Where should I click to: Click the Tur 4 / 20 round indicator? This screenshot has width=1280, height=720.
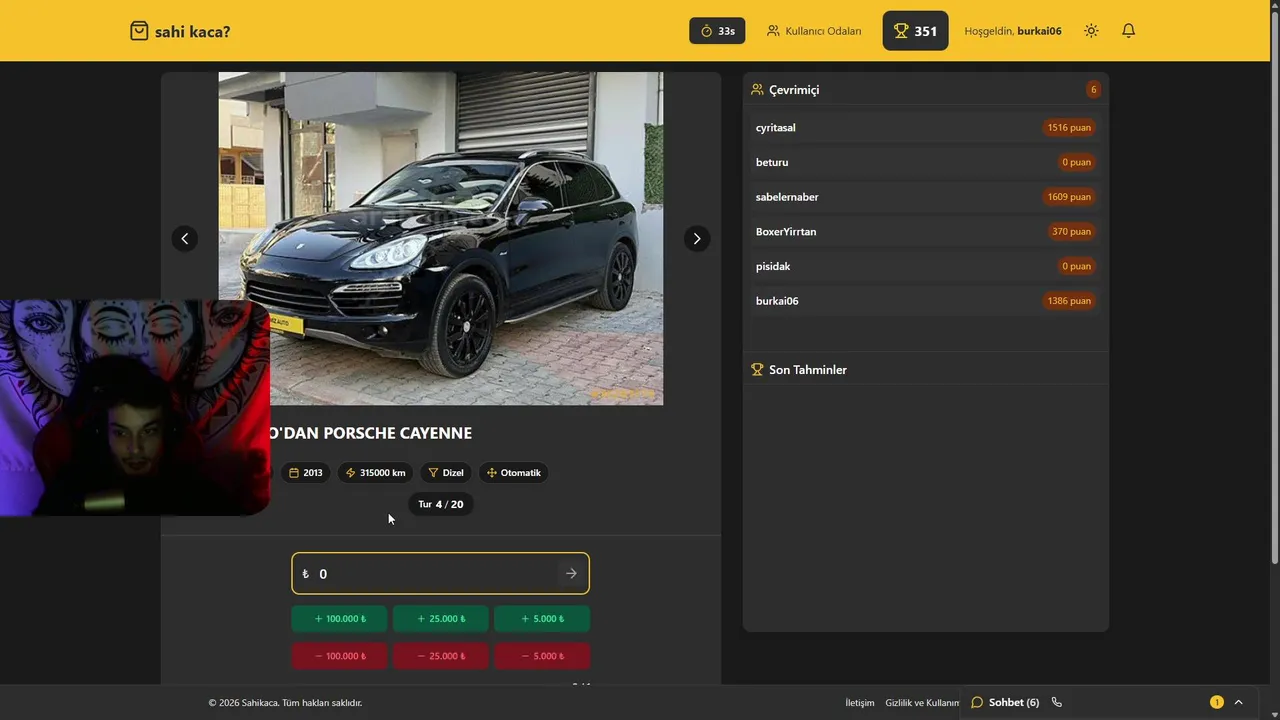441,504
